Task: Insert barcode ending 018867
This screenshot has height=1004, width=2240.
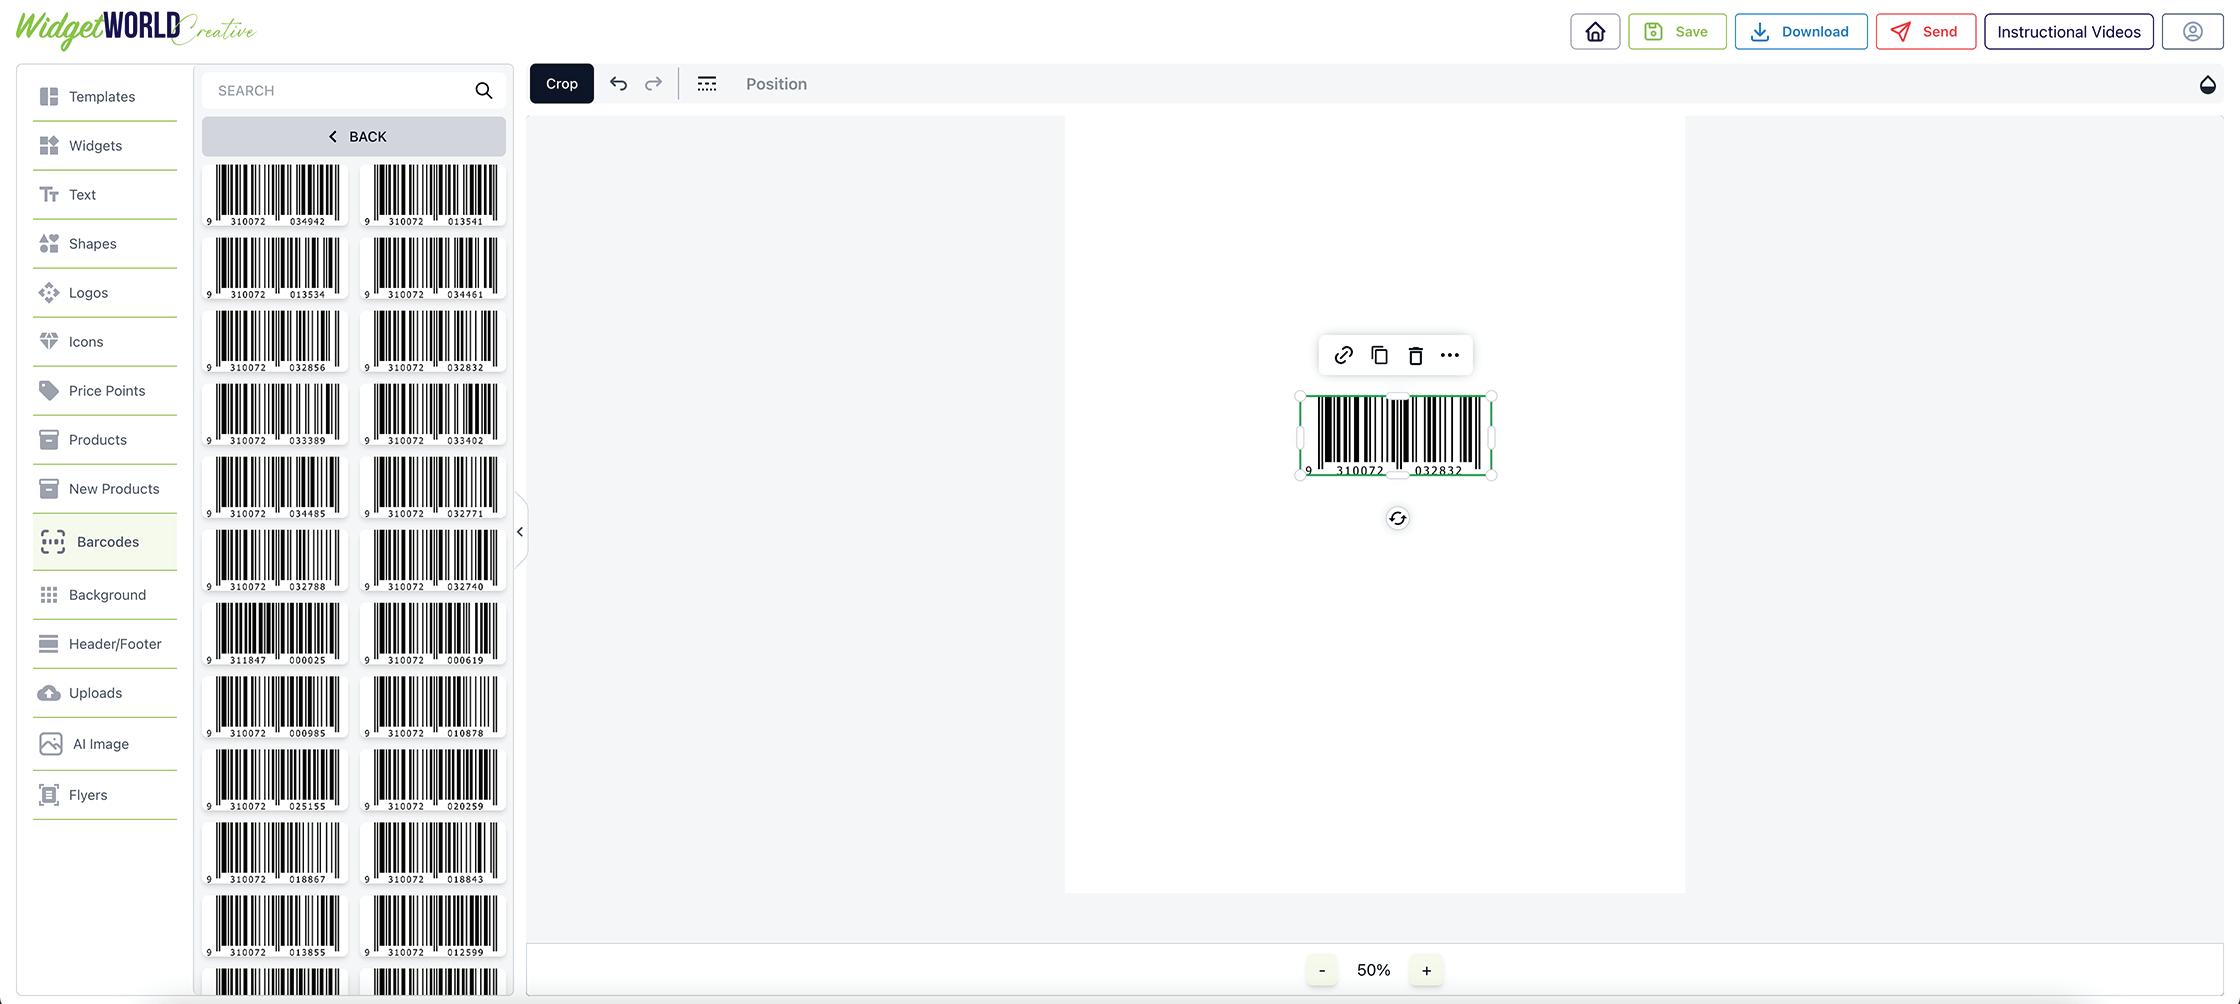Action: [x=276, y=852]
